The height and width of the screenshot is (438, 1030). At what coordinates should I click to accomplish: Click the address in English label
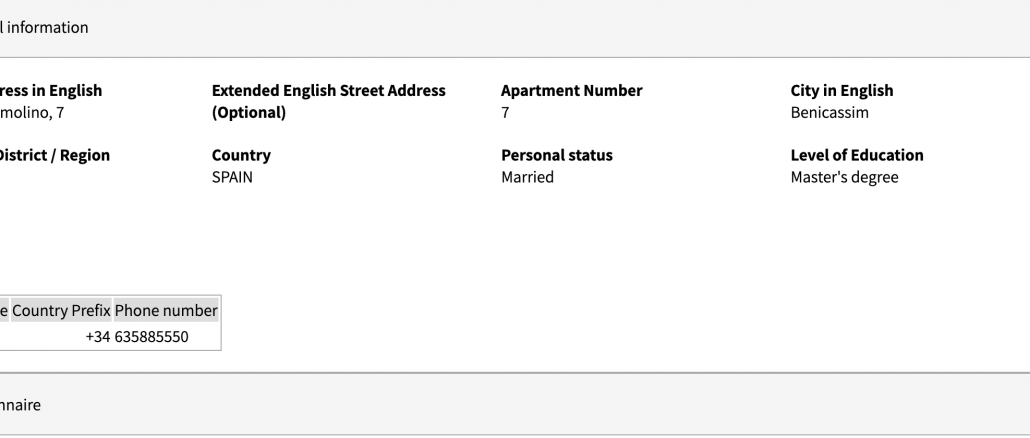point(50,90)
